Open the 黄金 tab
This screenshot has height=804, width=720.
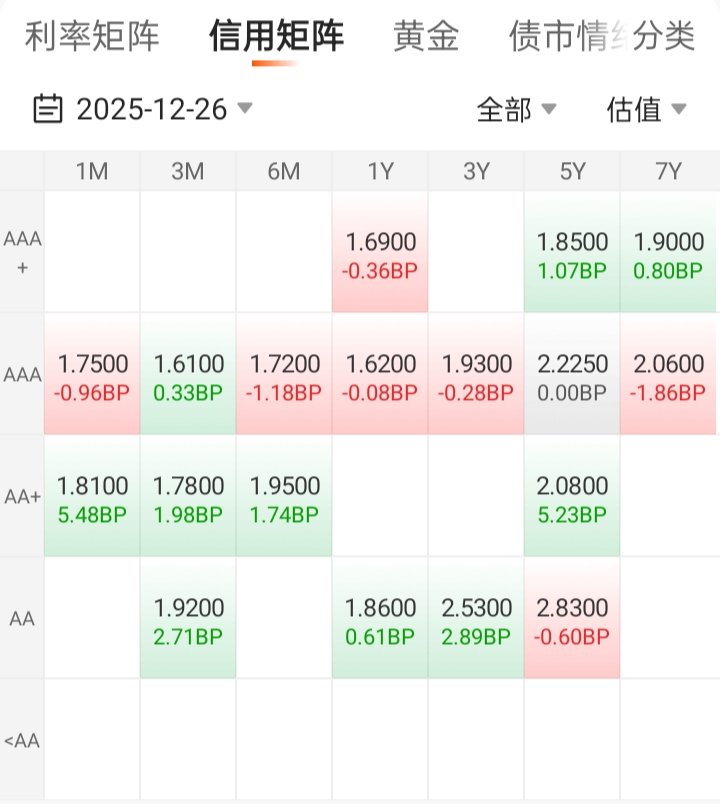[x=426, y=37]
